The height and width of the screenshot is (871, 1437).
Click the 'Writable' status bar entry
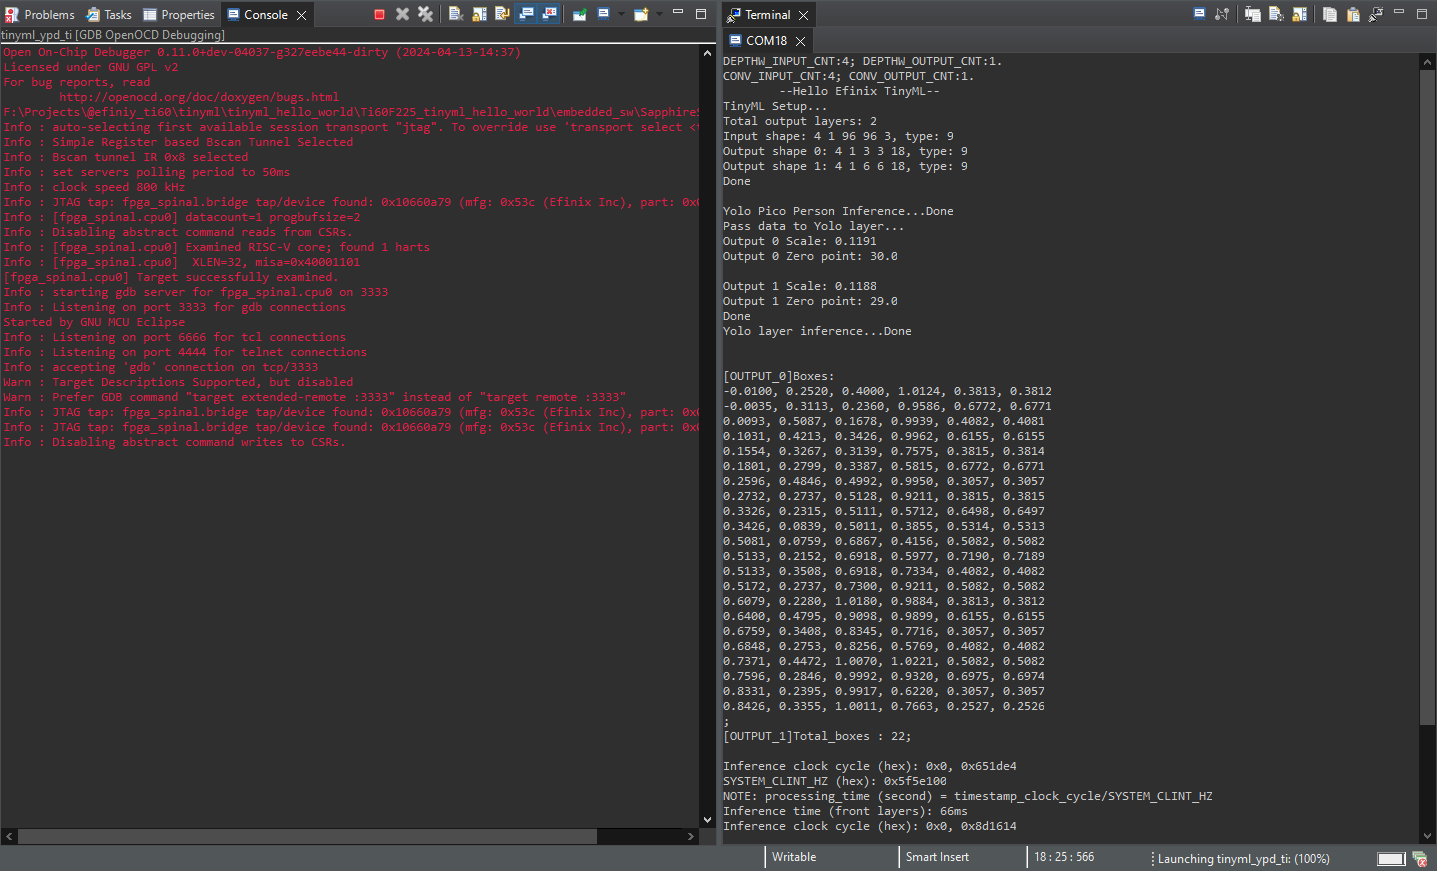(x=794, y=857)
